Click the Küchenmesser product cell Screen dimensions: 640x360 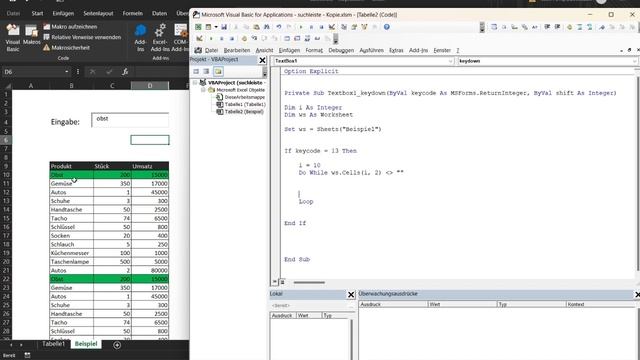click(x=71, y=253)
